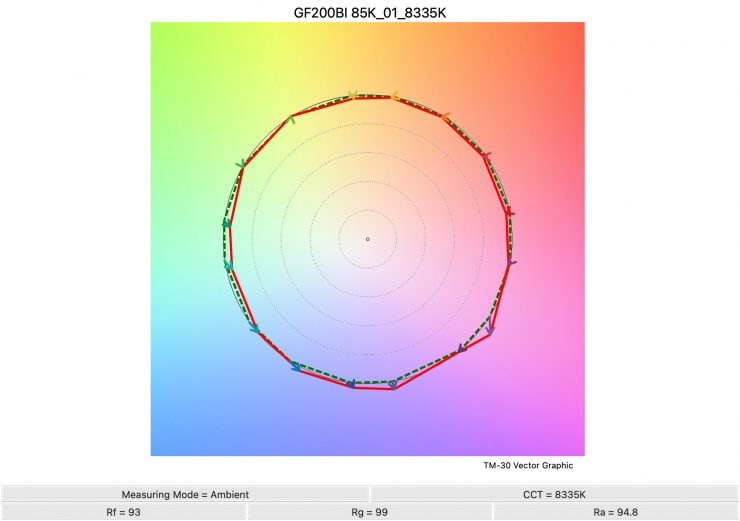Pick the magenta bottom-right corner of chart

pyautogui.click(x=577, y=448)
